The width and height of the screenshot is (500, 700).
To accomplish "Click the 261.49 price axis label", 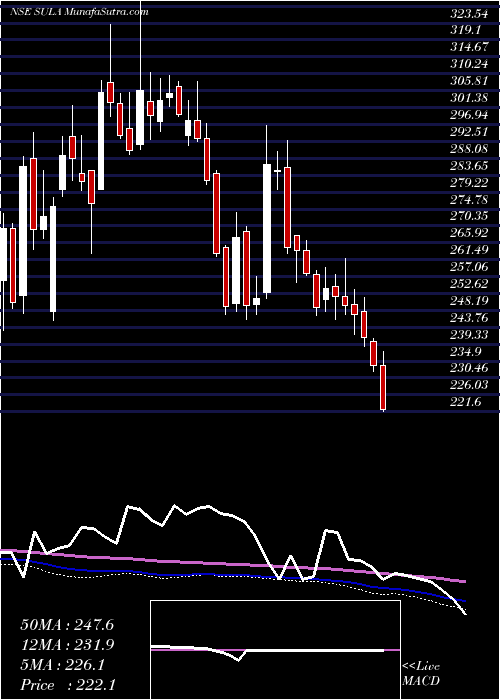I will click(x=468, y=250).
